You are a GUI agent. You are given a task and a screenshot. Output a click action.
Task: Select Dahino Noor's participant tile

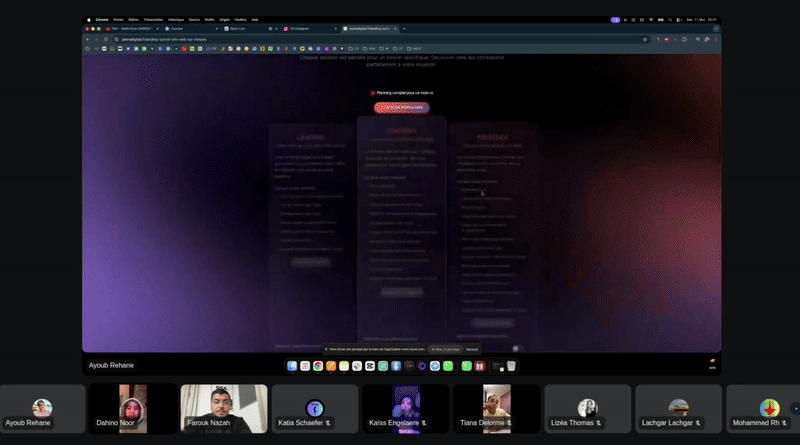133,408
